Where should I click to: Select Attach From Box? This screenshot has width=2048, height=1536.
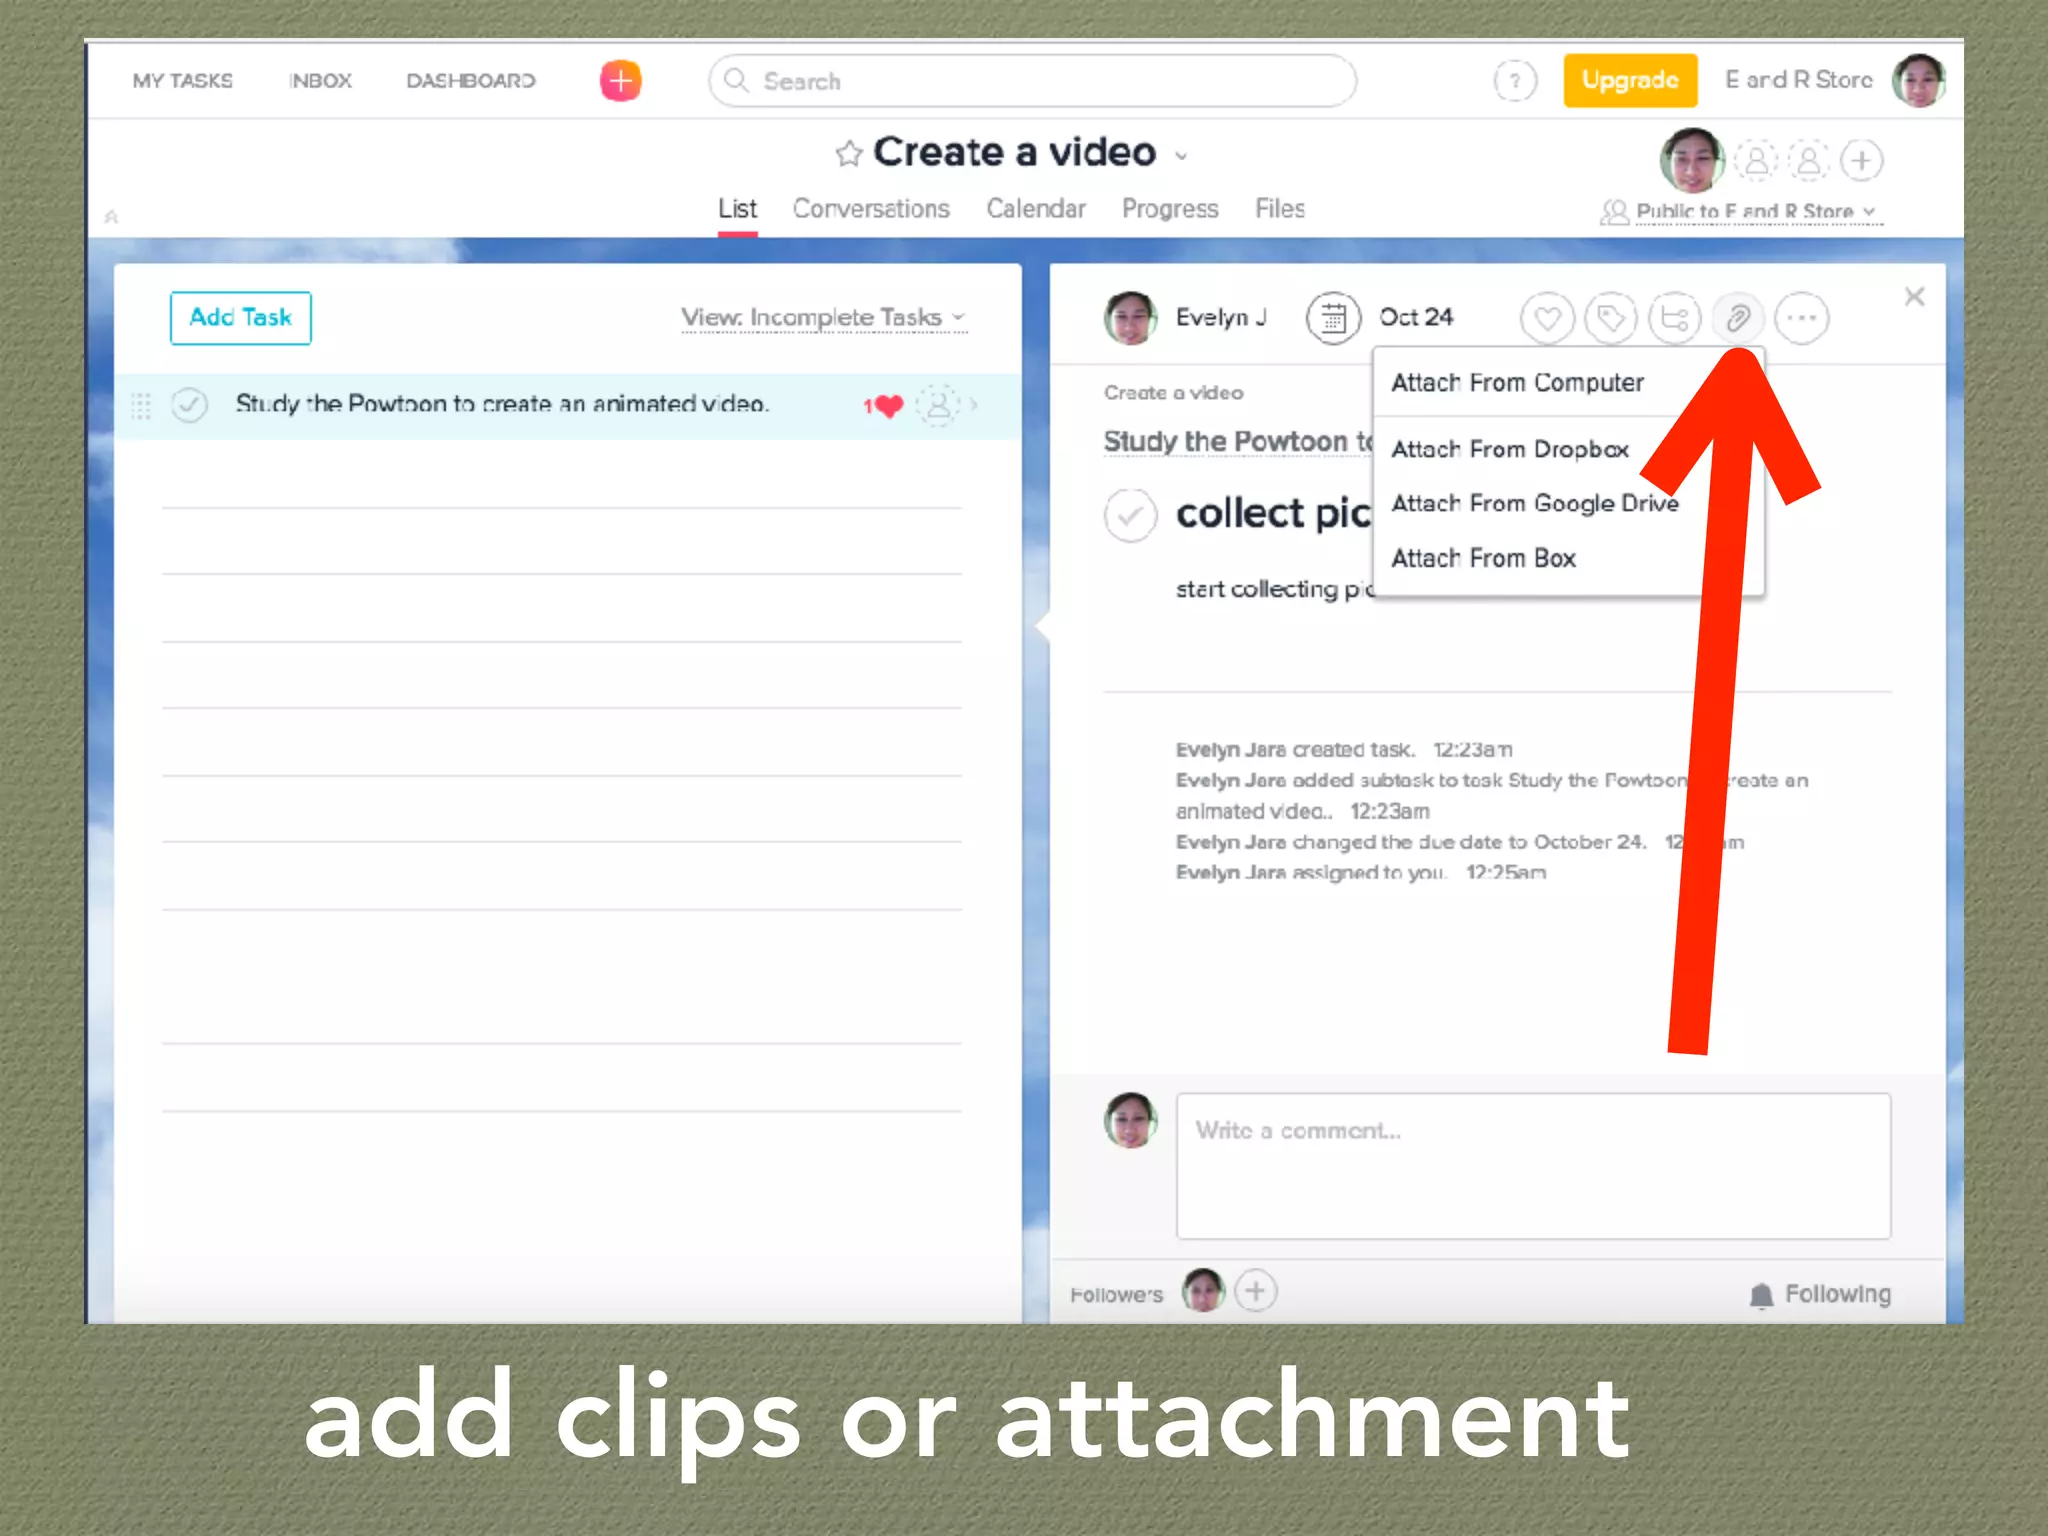1483,558
